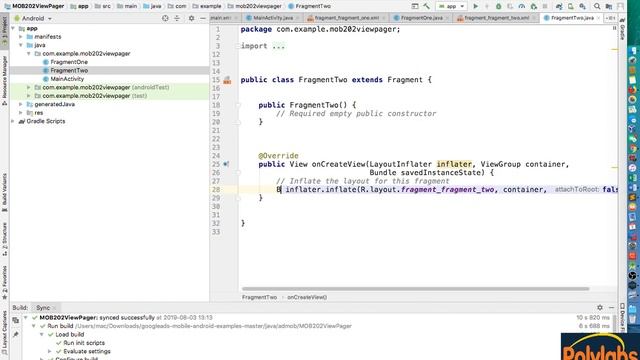Start debugging with the green bug icon

498,6
